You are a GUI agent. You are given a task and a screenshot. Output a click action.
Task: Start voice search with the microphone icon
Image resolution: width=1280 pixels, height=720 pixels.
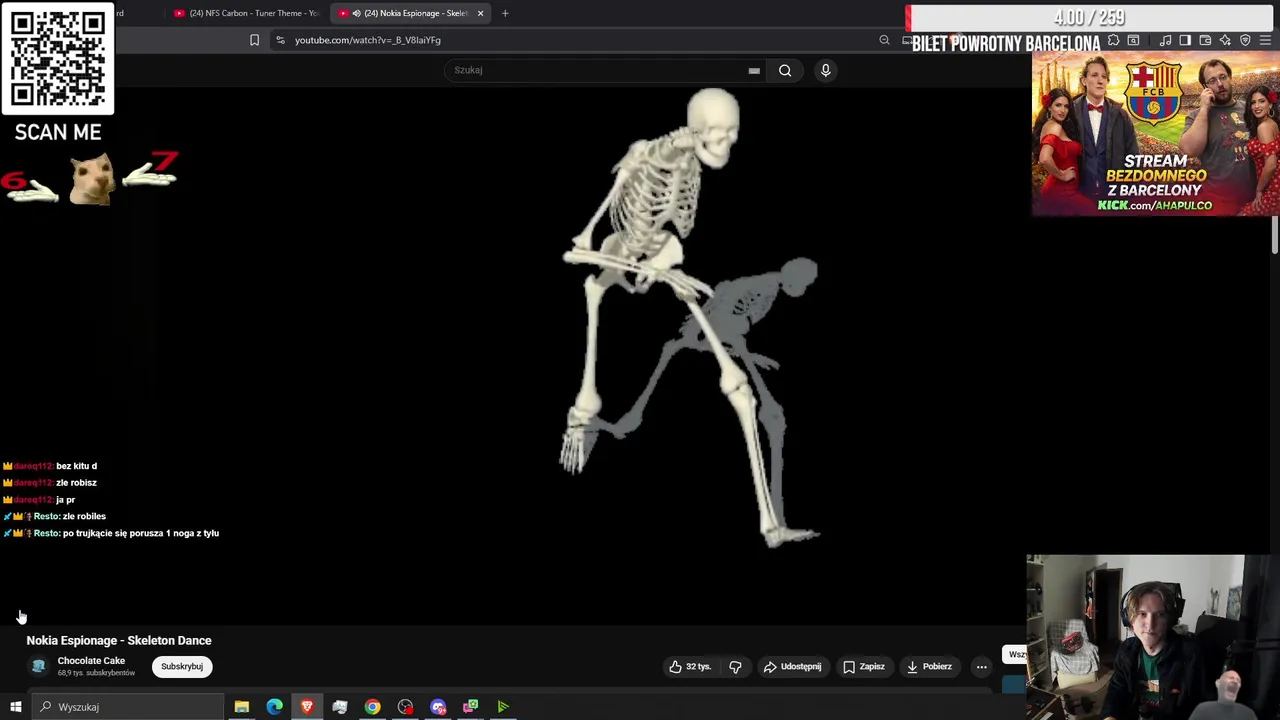coord(826,70)
